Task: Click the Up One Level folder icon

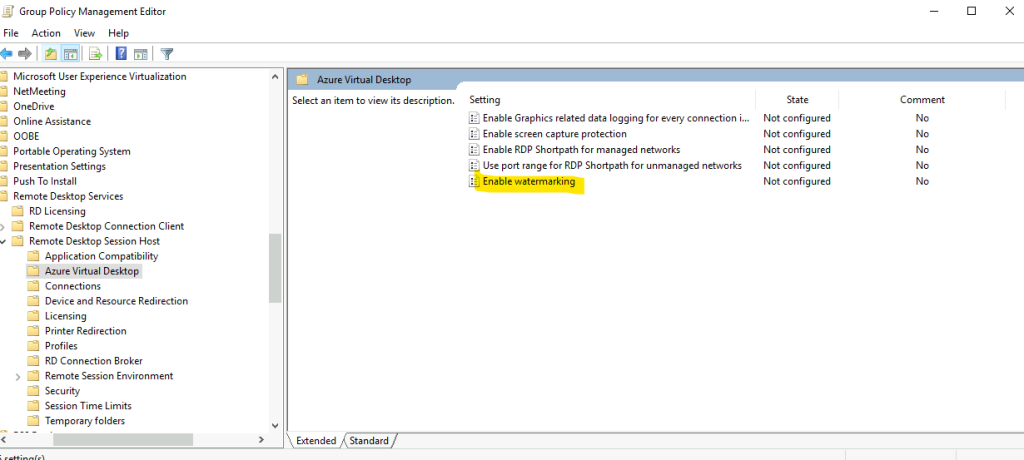Action: click(51, 54)
